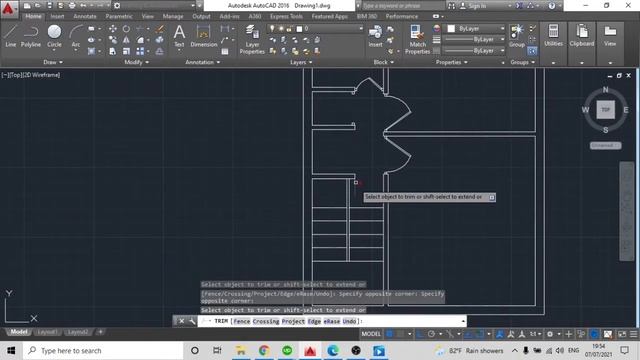Toggle MODEL space button in status bar
Image resolution: width=640 pixels, height=360 pixels.
pyautogui.click(x=371, y=334)
